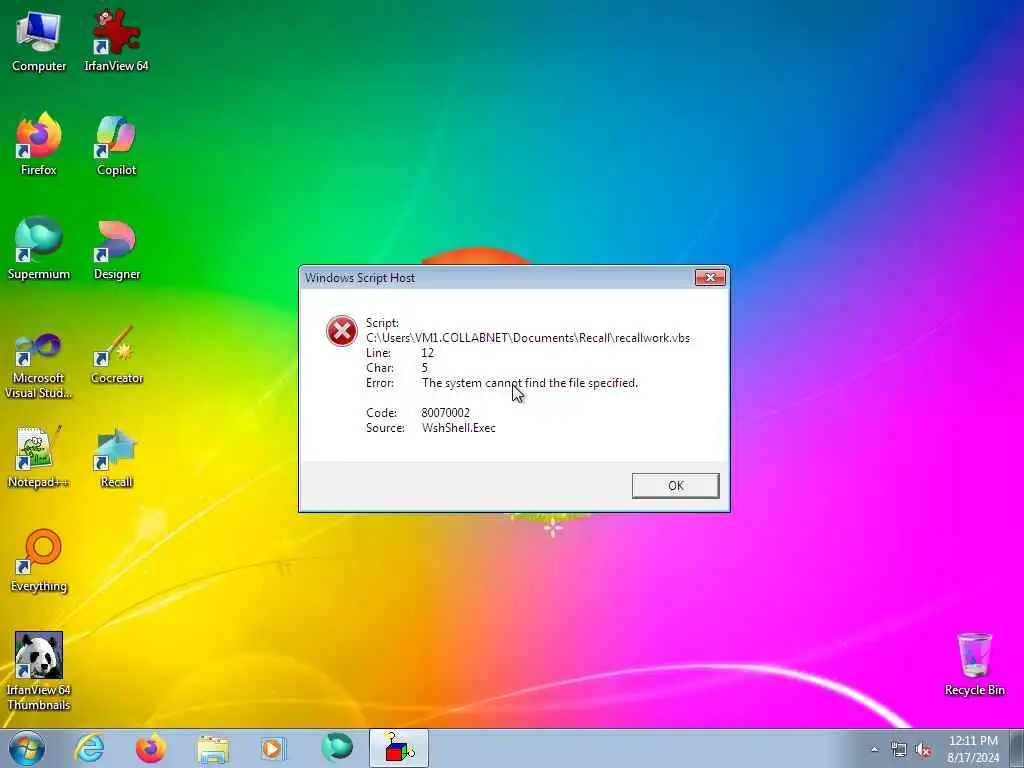
Task: Open the IrfanView 64 Thumbnails shortcut
Action: [x=39, y=671]
